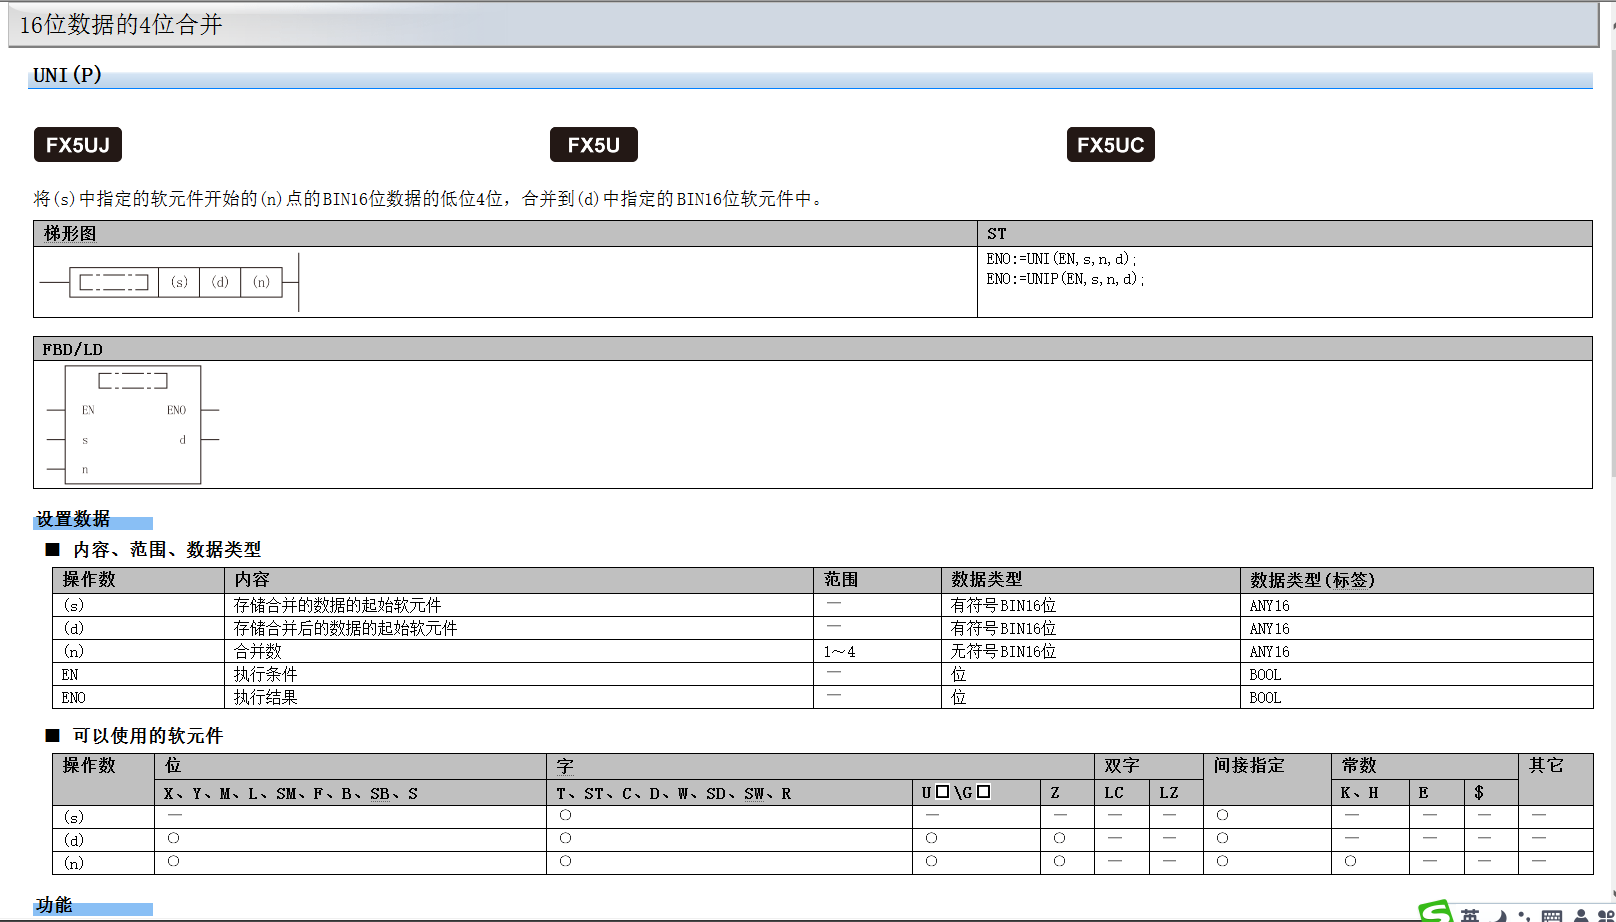Toggle the 英 English input mode
Screen dimensions: 1616x922
point(1470,915)
